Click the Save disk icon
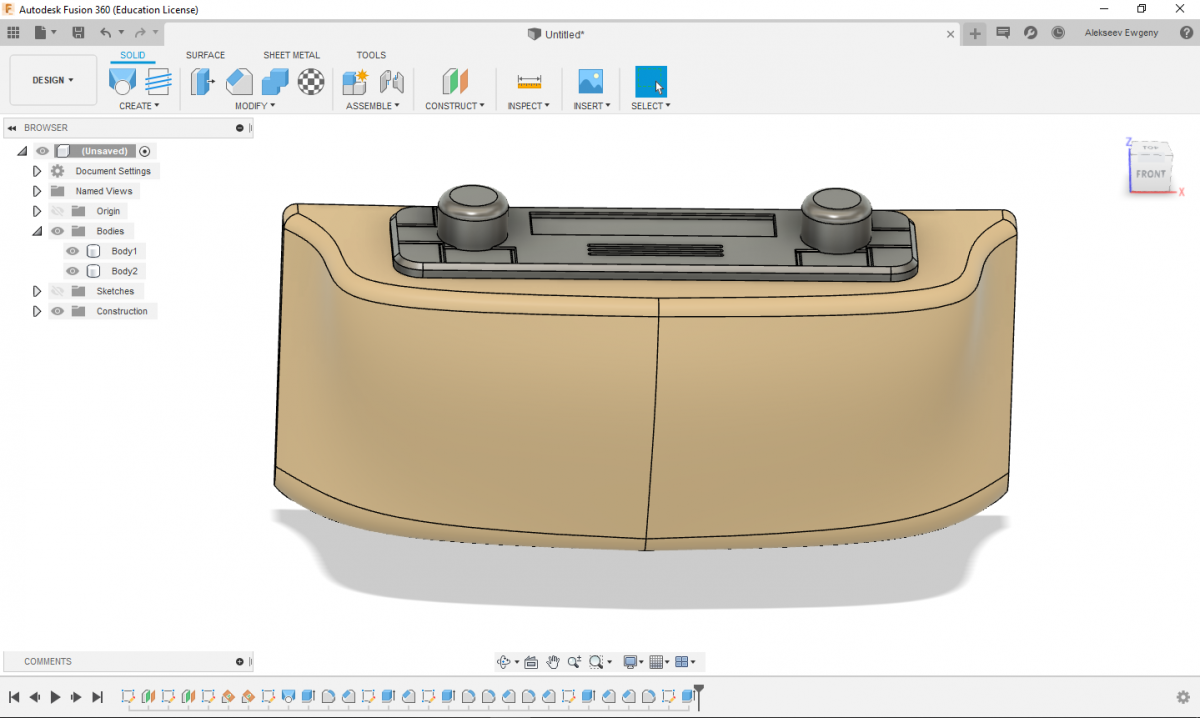The width and height of the screenshot is (1200, 718). coord(78,33)
